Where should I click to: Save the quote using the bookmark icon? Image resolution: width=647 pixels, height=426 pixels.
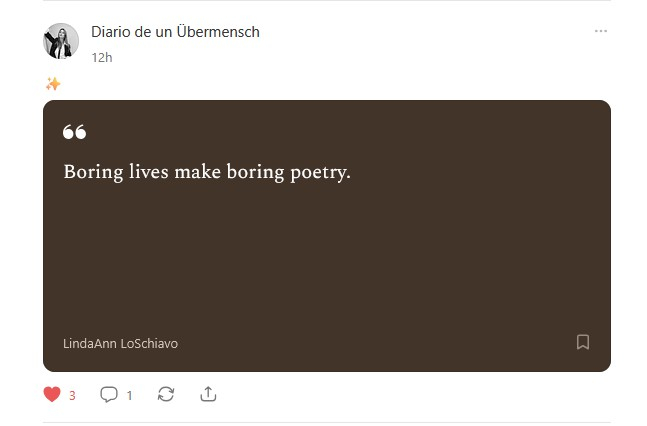click(583, 342)
